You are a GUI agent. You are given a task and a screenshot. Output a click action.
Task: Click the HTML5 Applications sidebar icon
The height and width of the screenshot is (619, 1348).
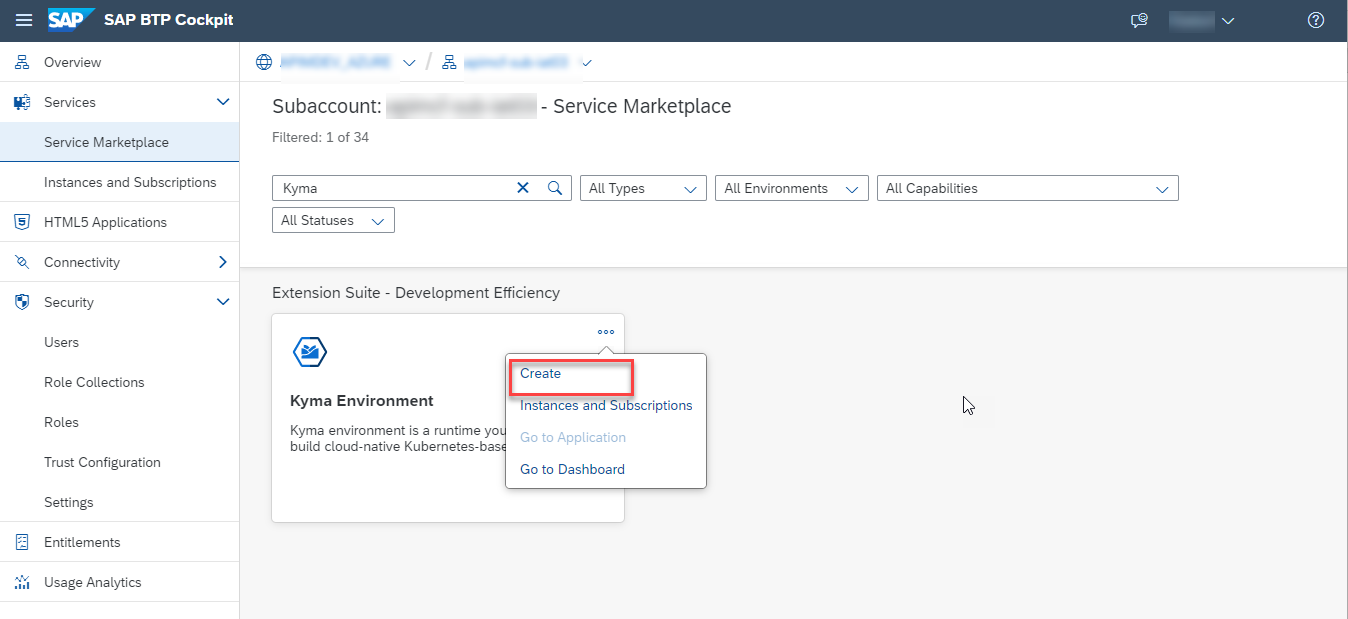pos(22,222)
